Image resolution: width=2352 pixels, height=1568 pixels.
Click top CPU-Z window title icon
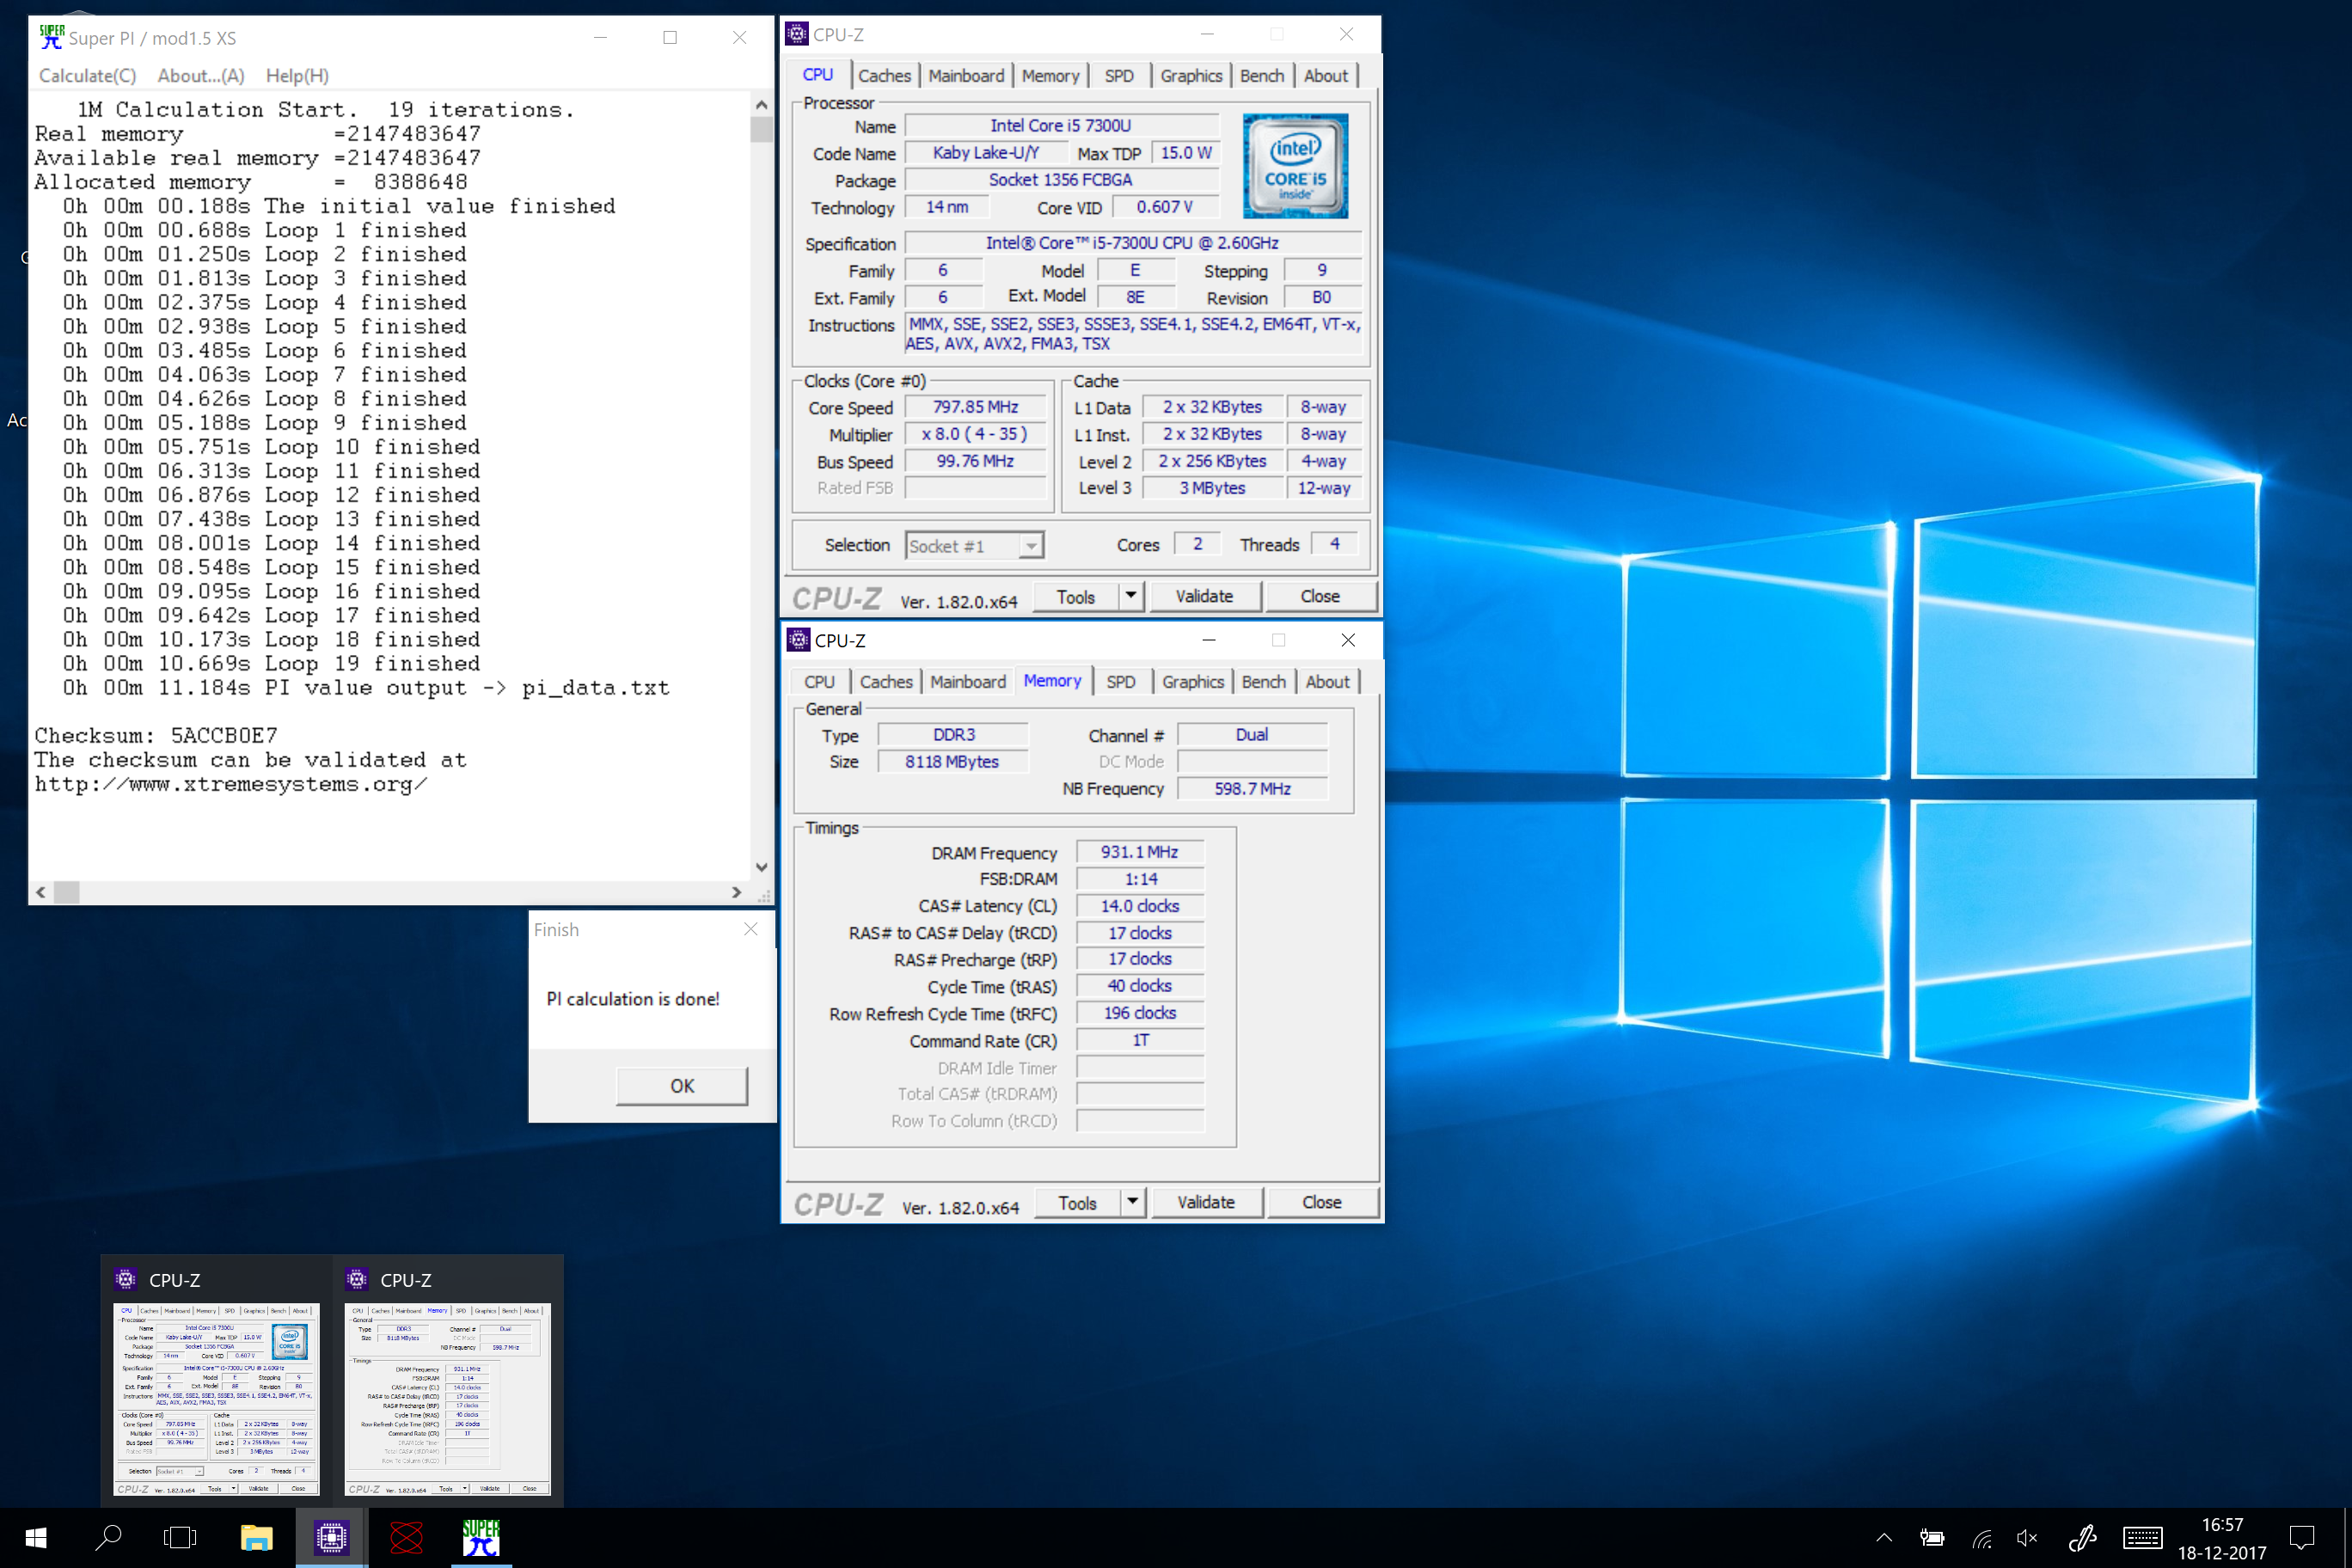click(x=797, y=34)
